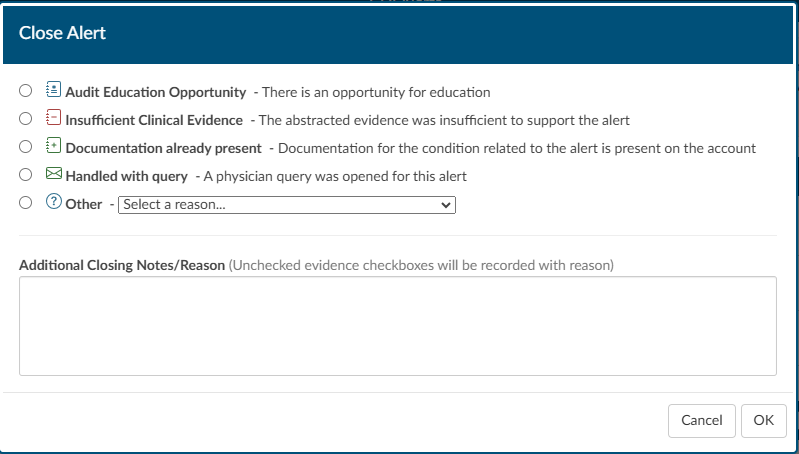The height and width of the screenshot is (454, 799).
Task: Focus the Additional Closing Notes text area
Action: (x=398, y=326)
